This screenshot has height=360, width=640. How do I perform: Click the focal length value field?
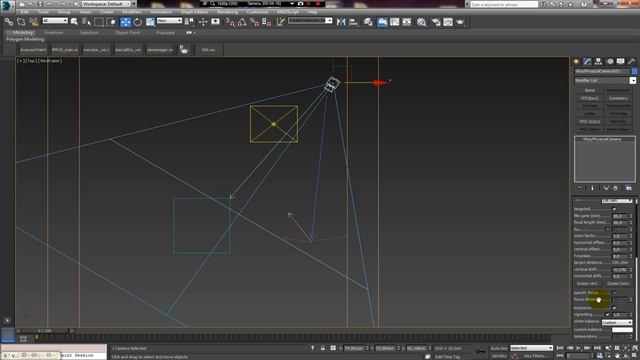click(x=619, y=222)
